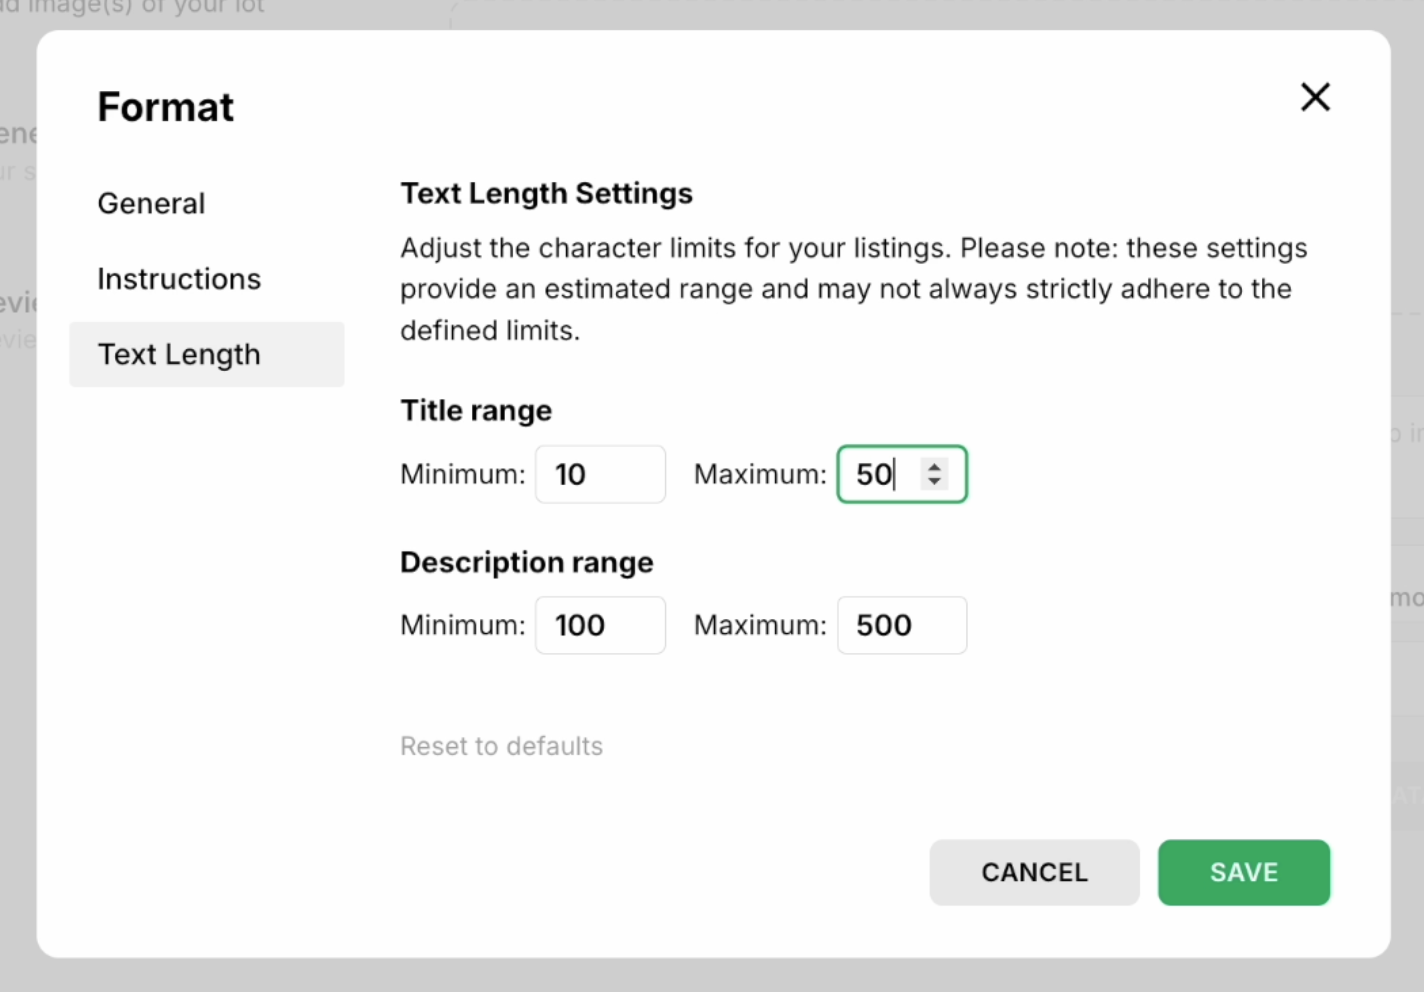Open the General settings tab

tap(151, 203)
